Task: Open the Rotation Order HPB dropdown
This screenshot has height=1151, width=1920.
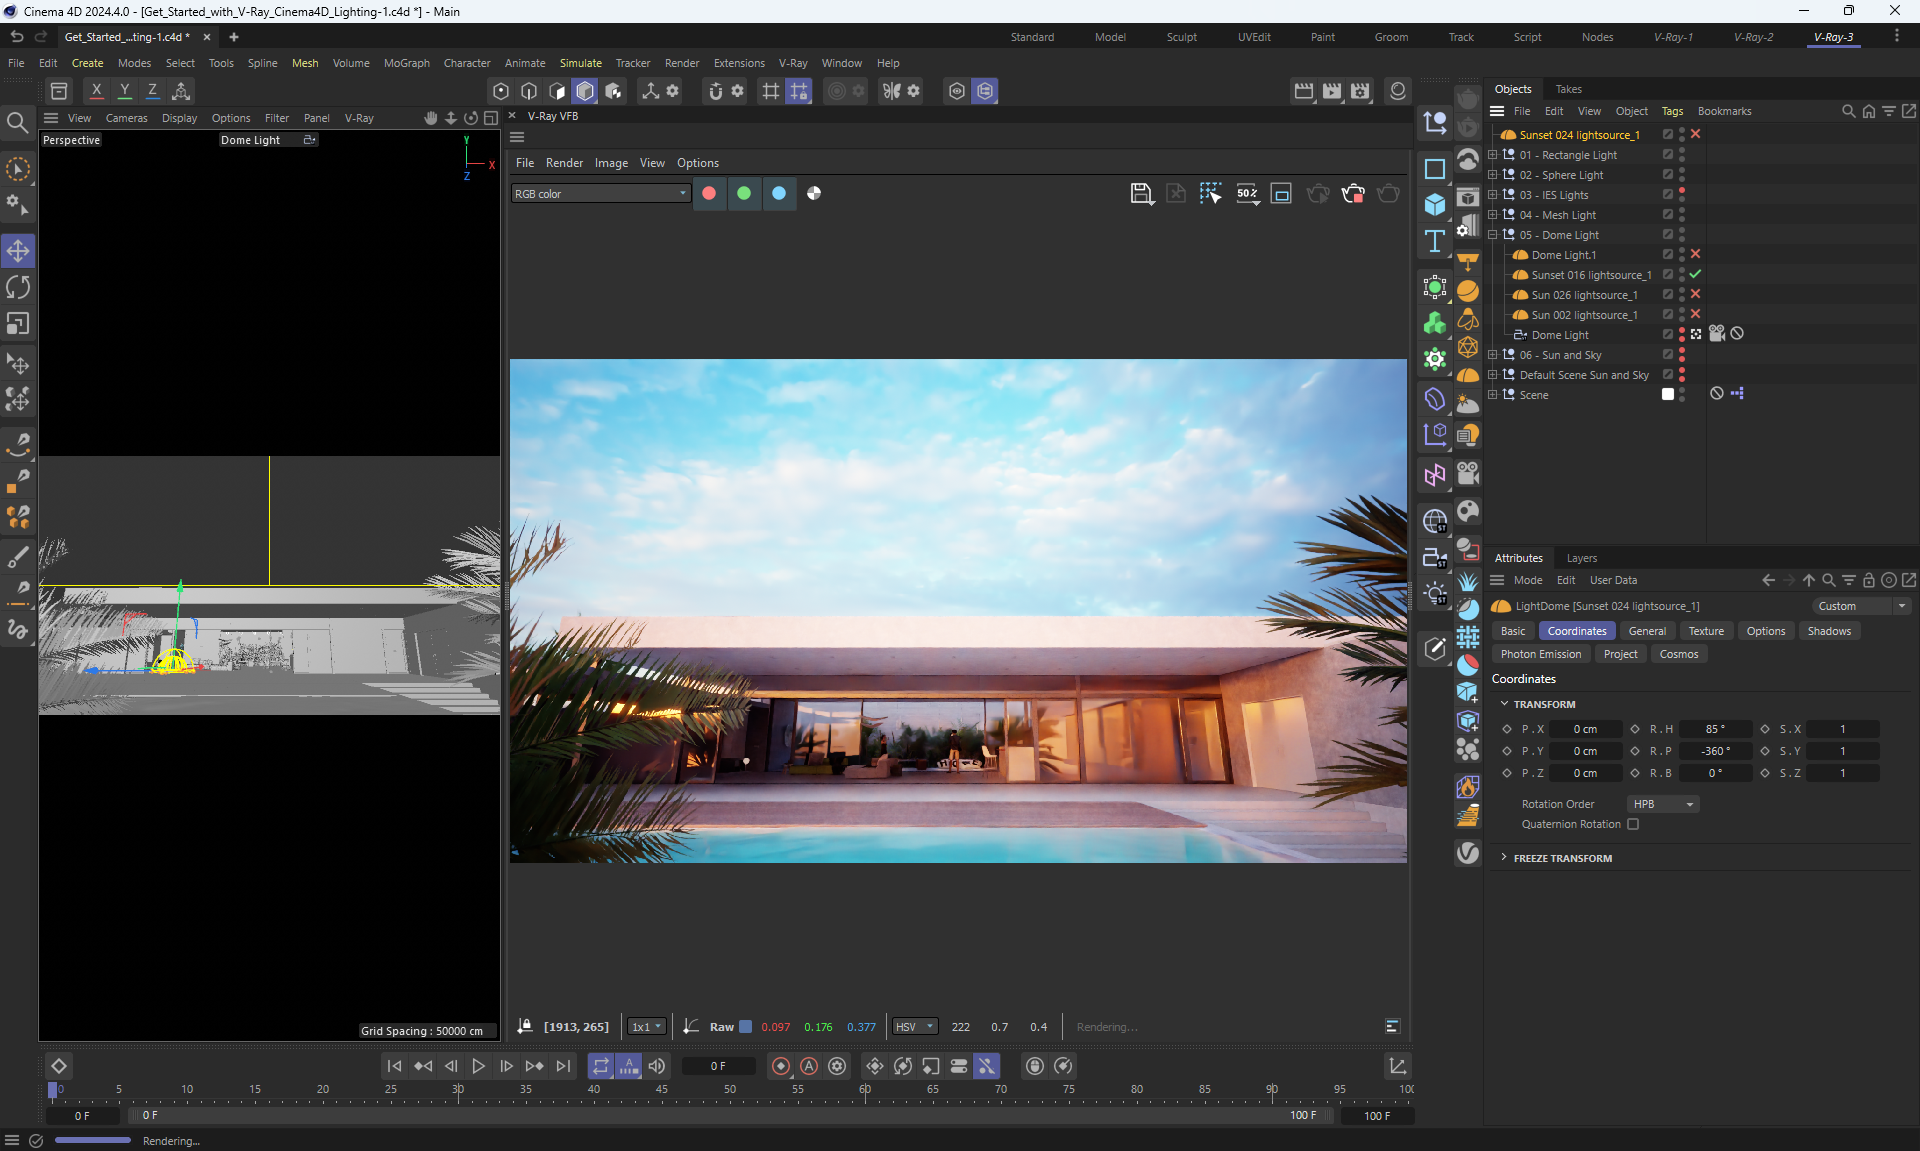Action: [1662, 804]
